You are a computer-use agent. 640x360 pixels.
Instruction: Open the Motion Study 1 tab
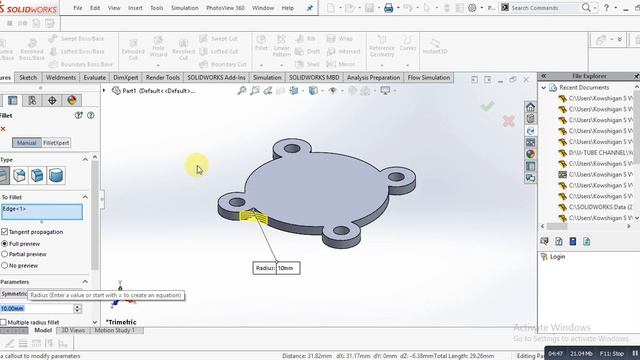click(x=115, y=330)
